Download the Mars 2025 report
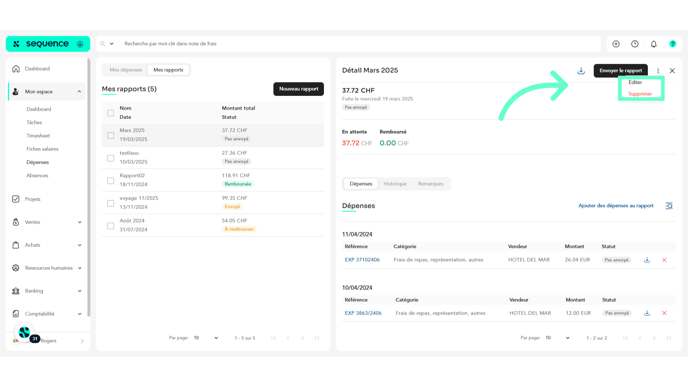 point(581,71)
